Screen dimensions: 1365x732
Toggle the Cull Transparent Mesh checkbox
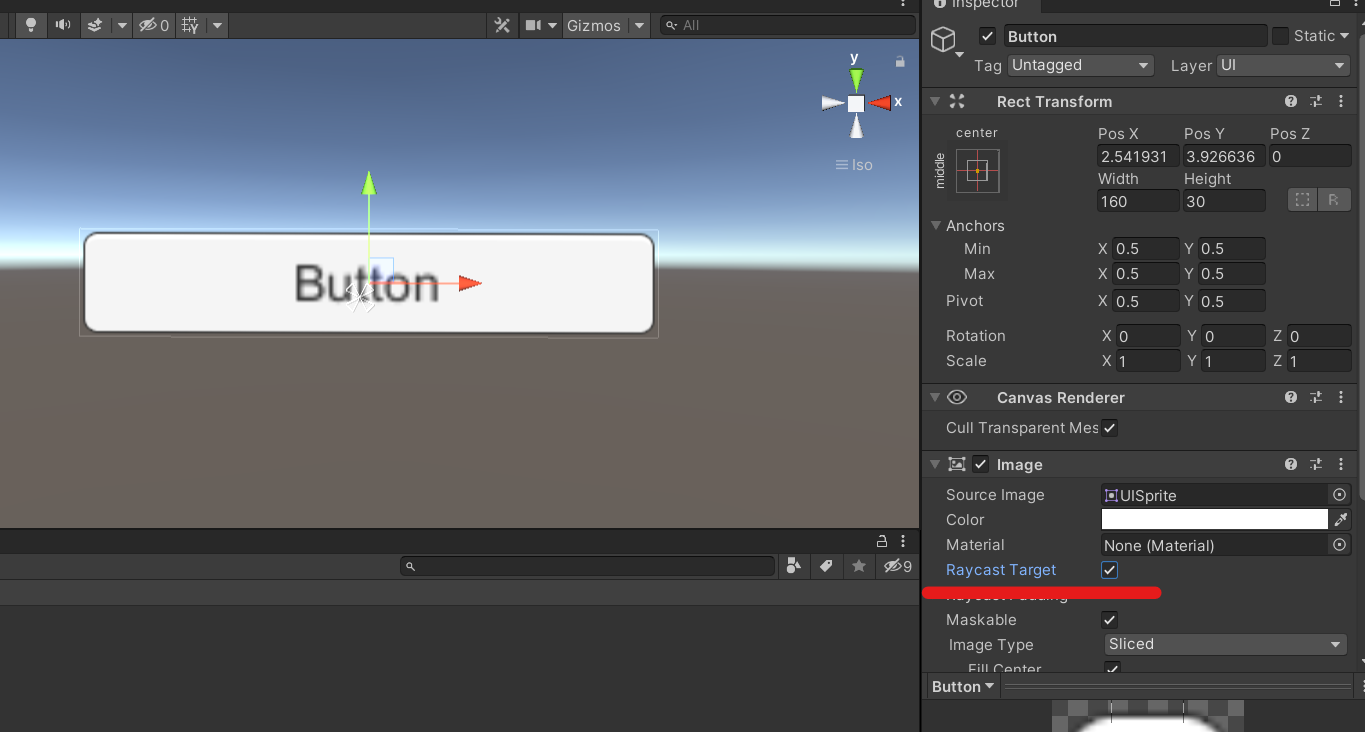(x=1109, y=428)
